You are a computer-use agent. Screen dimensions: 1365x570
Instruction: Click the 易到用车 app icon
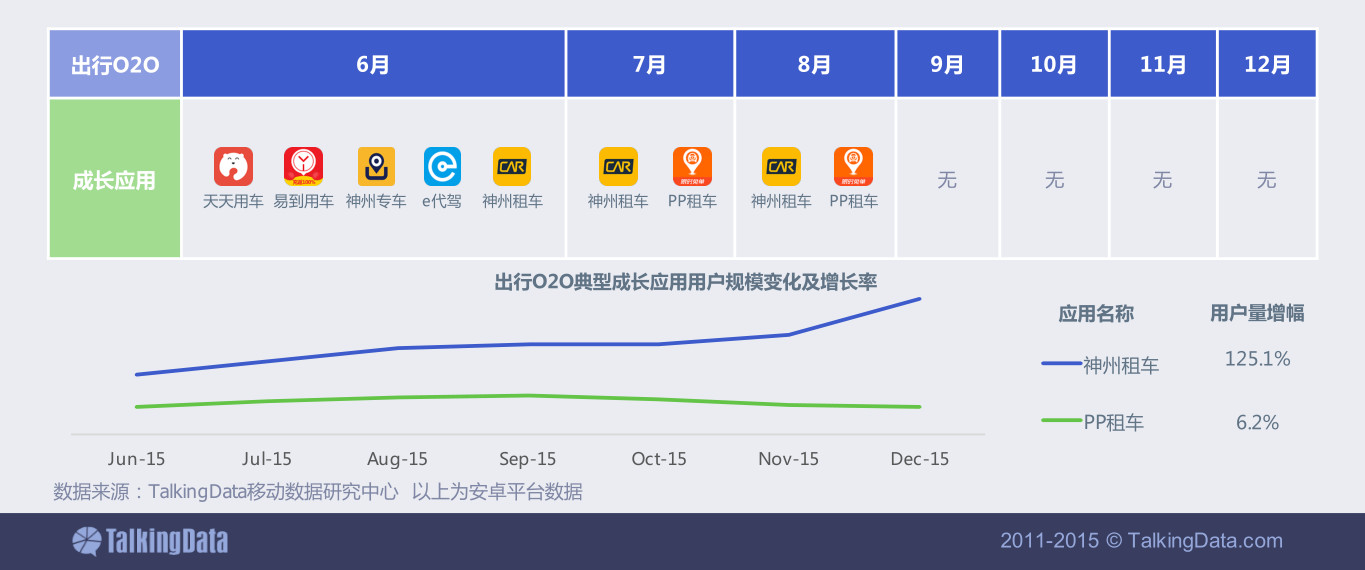point(303,166)
